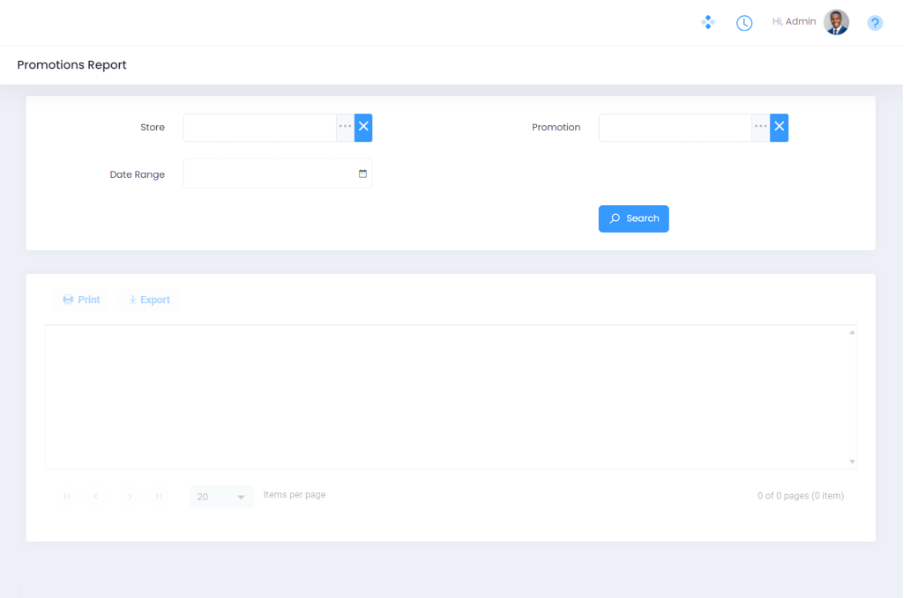Go to the first page of results
Screen dimensions: 904x598
pos(67,496)
